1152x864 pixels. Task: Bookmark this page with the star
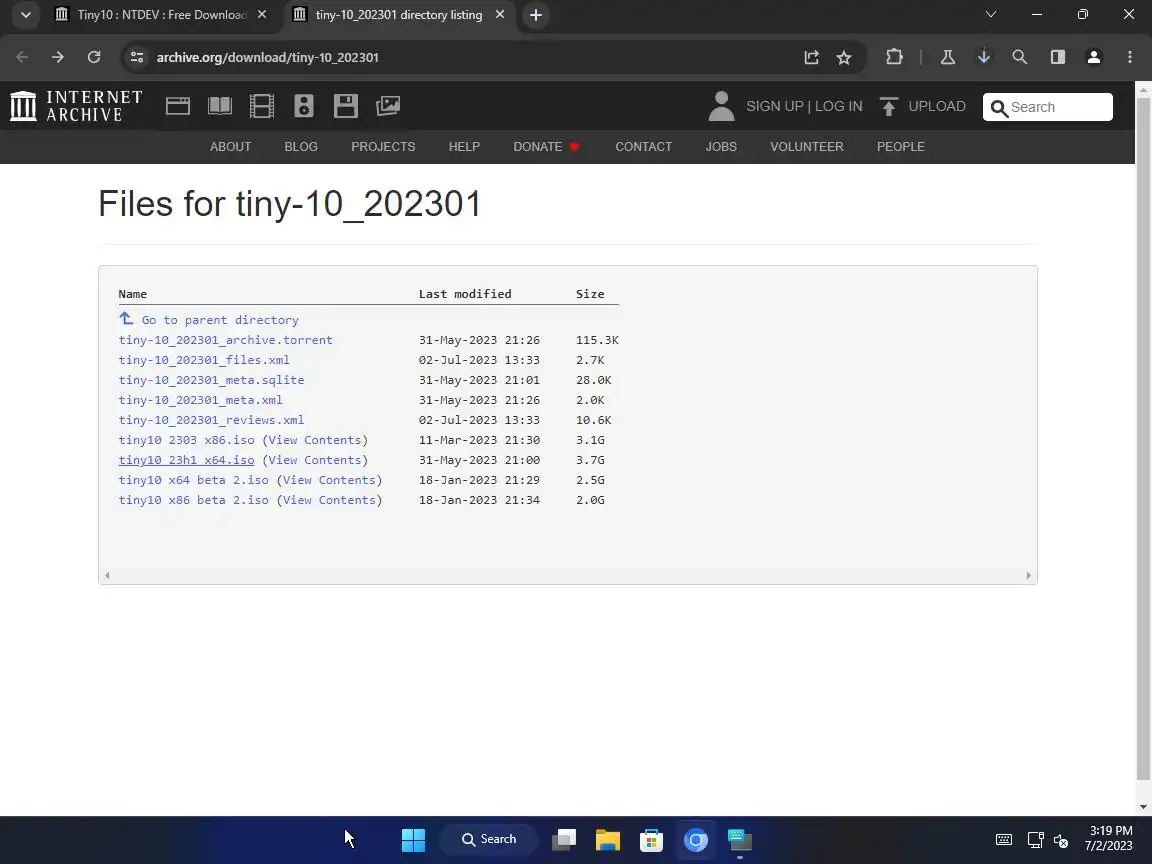(843, 57)
